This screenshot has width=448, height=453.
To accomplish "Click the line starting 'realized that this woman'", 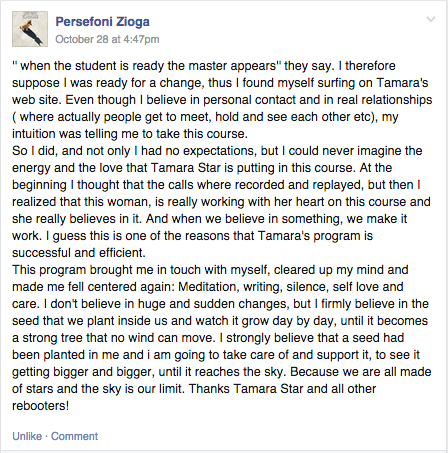I will click(x=221, y=202).
